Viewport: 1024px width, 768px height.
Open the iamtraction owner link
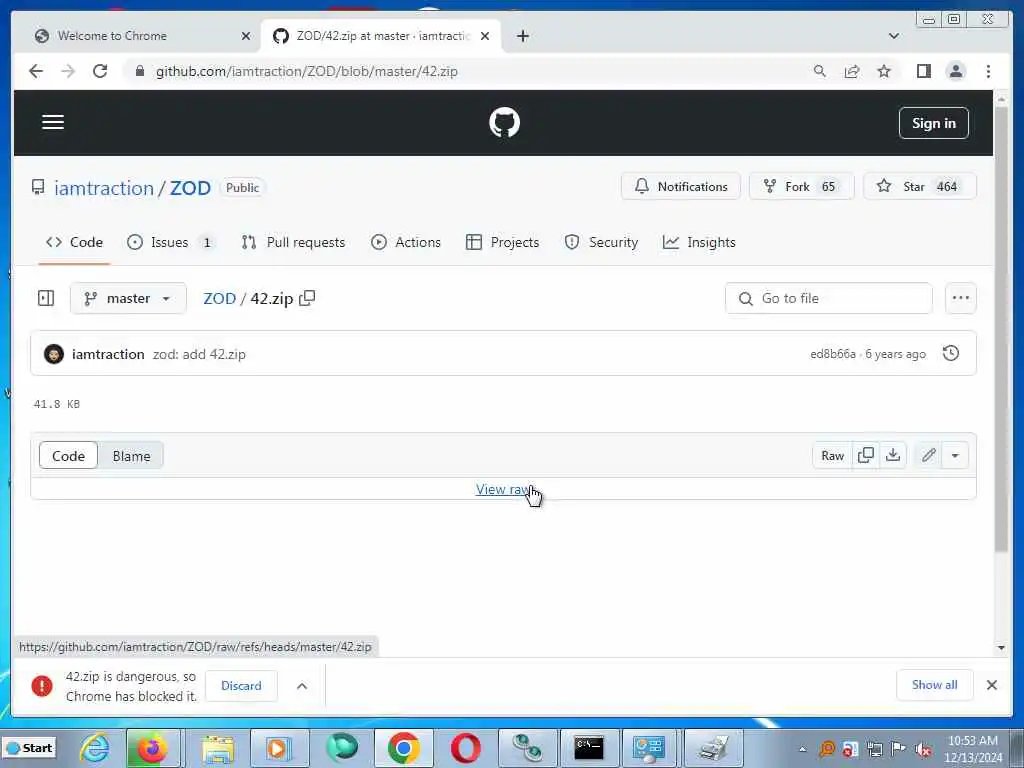pyautogui.click(x=104, y=188)
